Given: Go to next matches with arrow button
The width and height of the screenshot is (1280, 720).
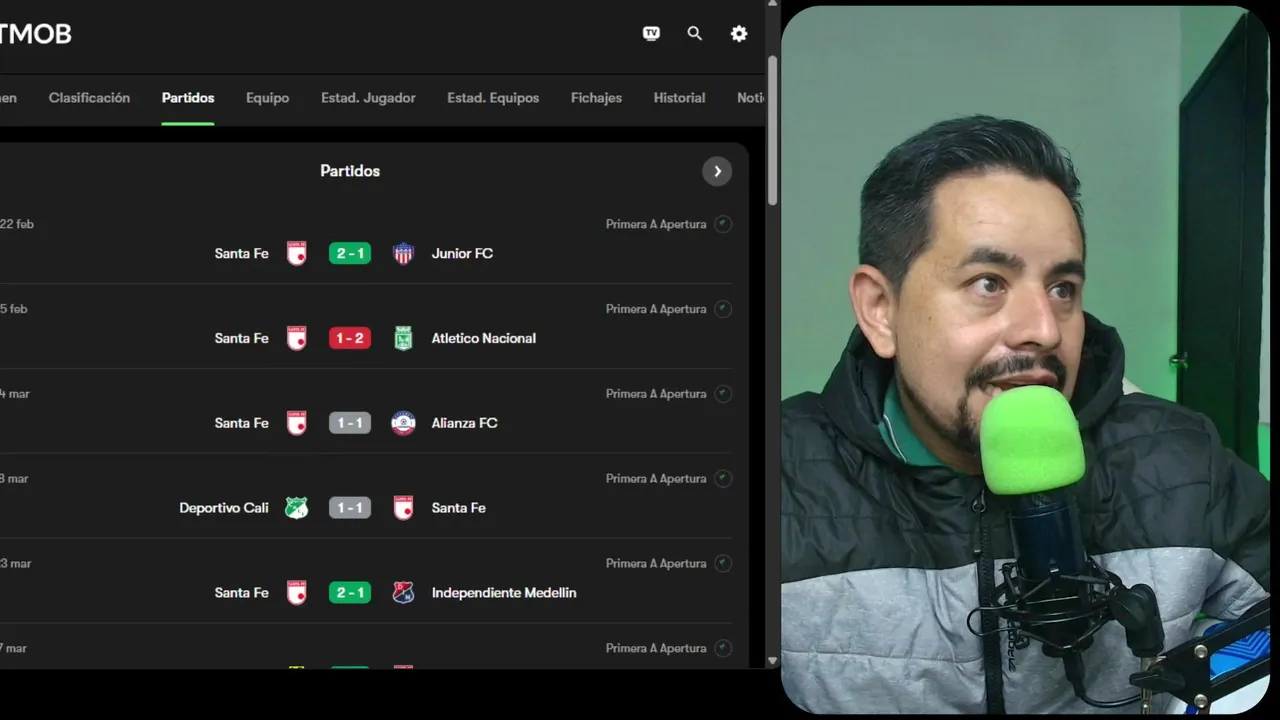Looking at the screenshot, I should [717, 172].
